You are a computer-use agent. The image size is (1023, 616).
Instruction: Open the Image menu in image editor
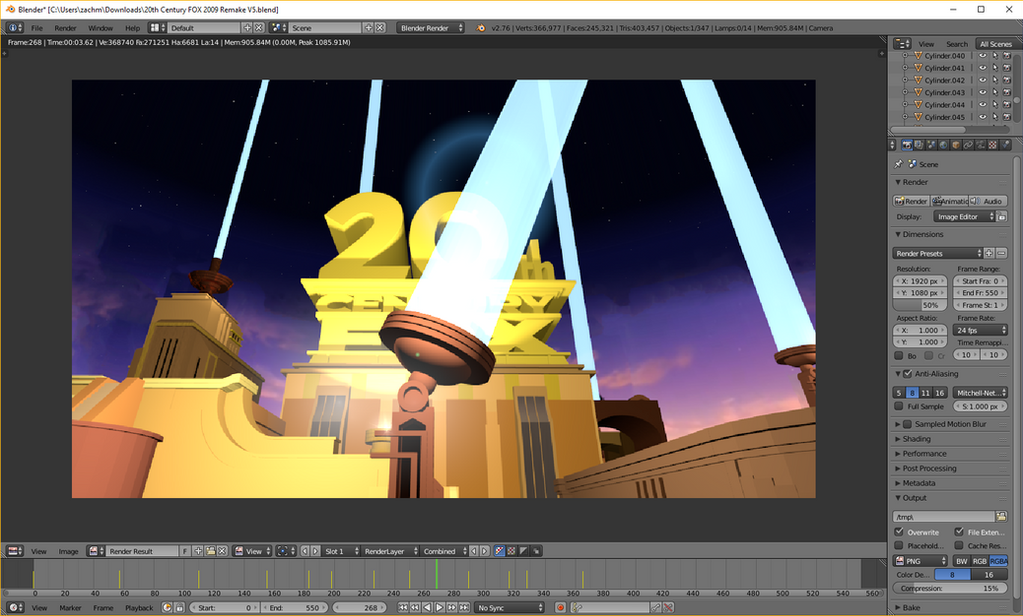point(69,551)
